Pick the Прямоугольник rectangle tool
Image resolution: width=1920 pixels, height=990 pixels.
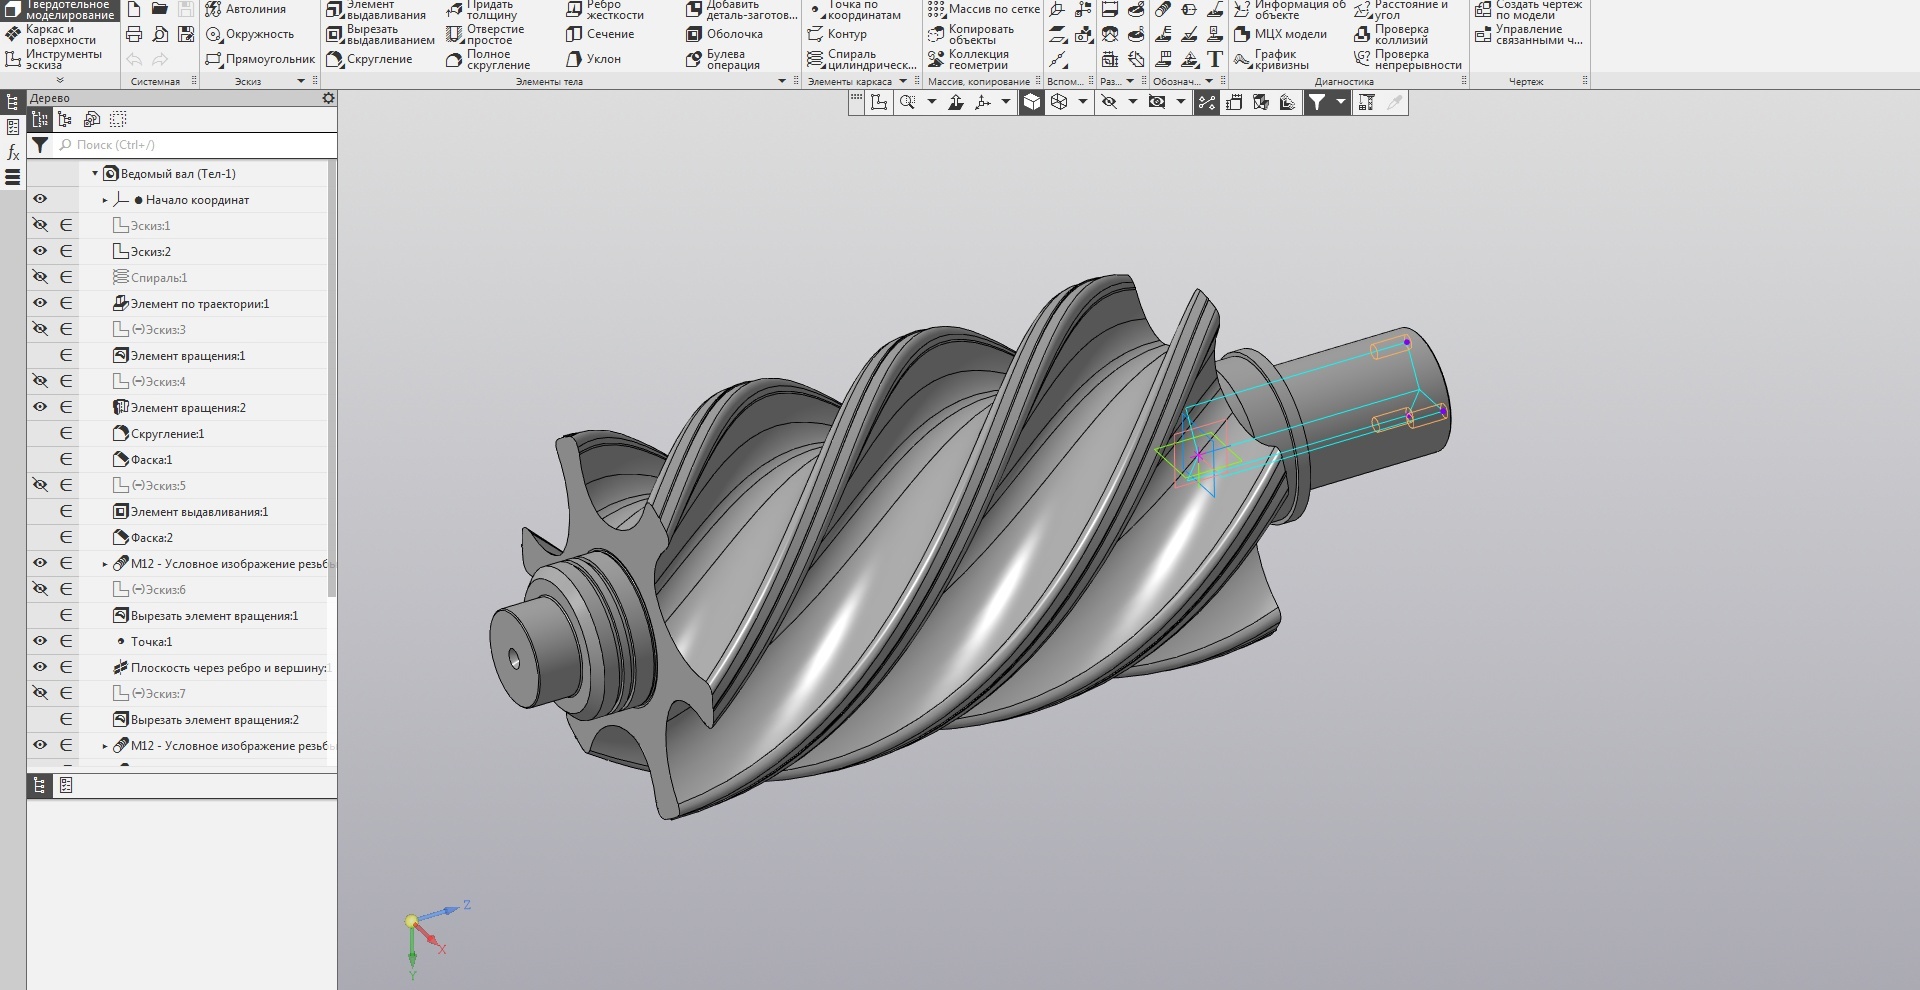(260, 59)
